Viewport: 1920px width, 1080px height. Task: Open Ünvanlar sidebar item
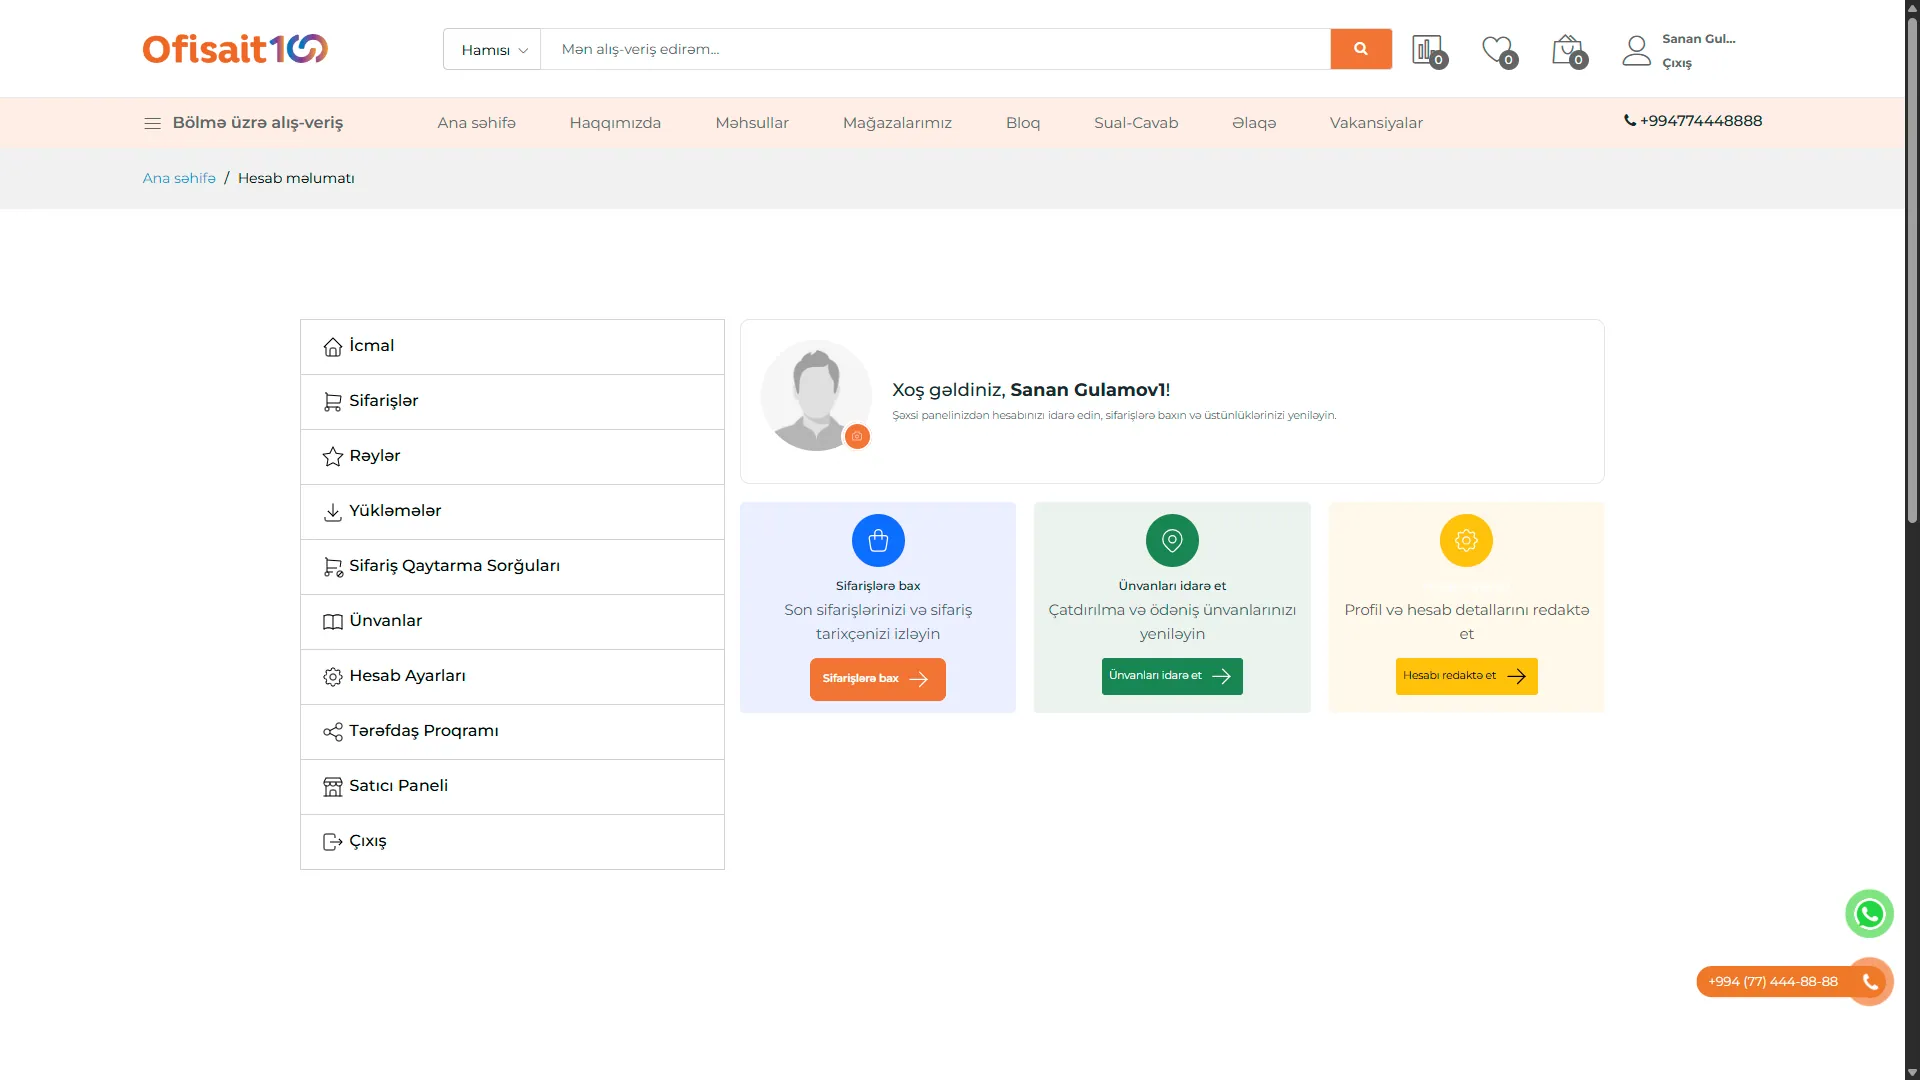pyautogui.click(x=512, y=622)
